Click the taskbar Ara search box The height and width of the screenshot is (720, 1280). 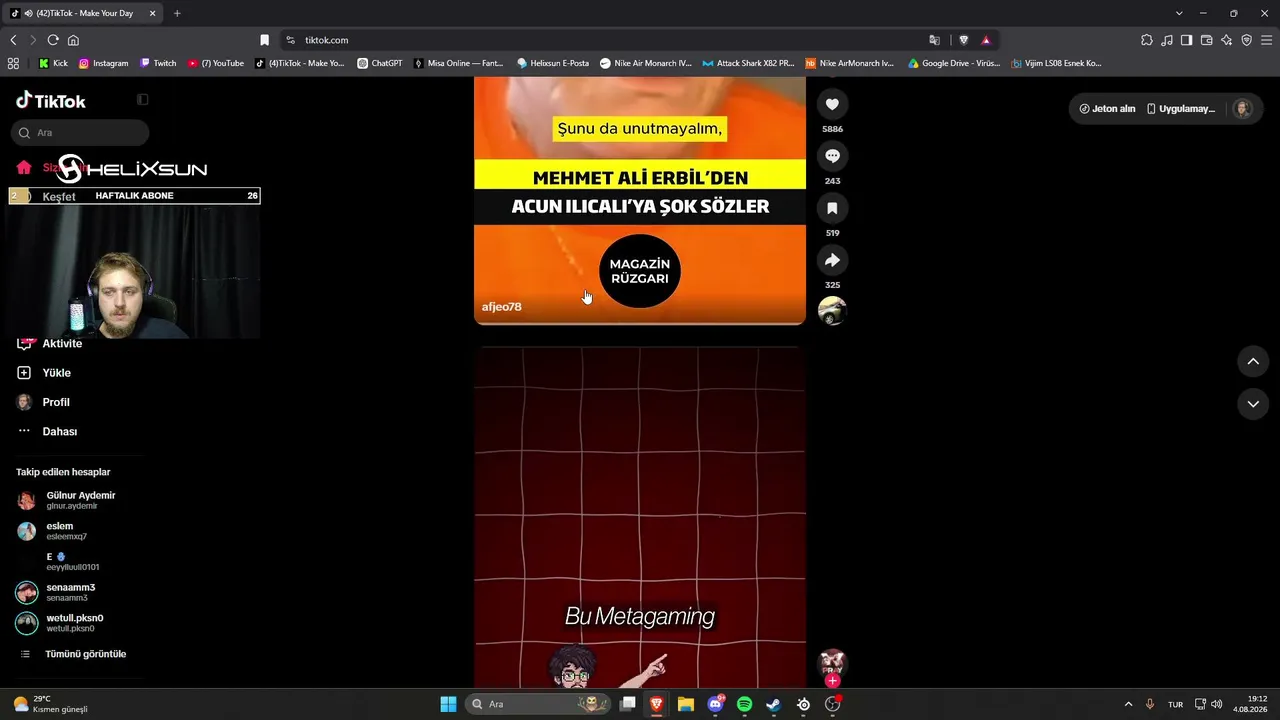pyautogui.click(x=539, y=704)
